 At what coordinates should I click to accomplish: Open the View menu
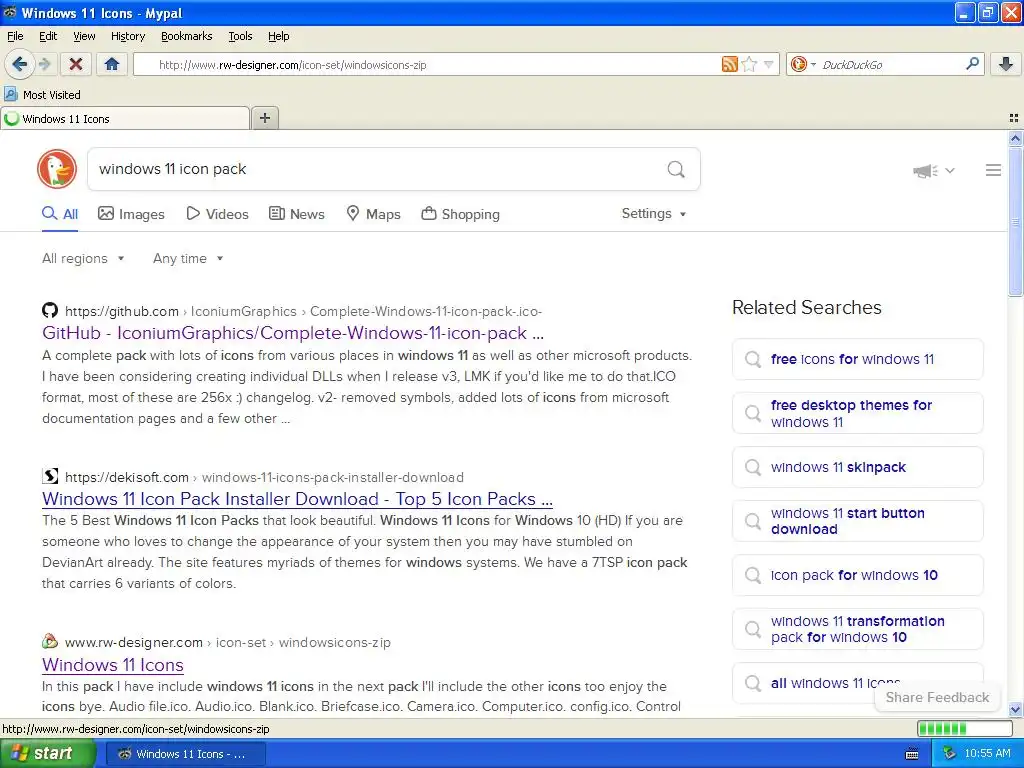(x=84, y=36)
